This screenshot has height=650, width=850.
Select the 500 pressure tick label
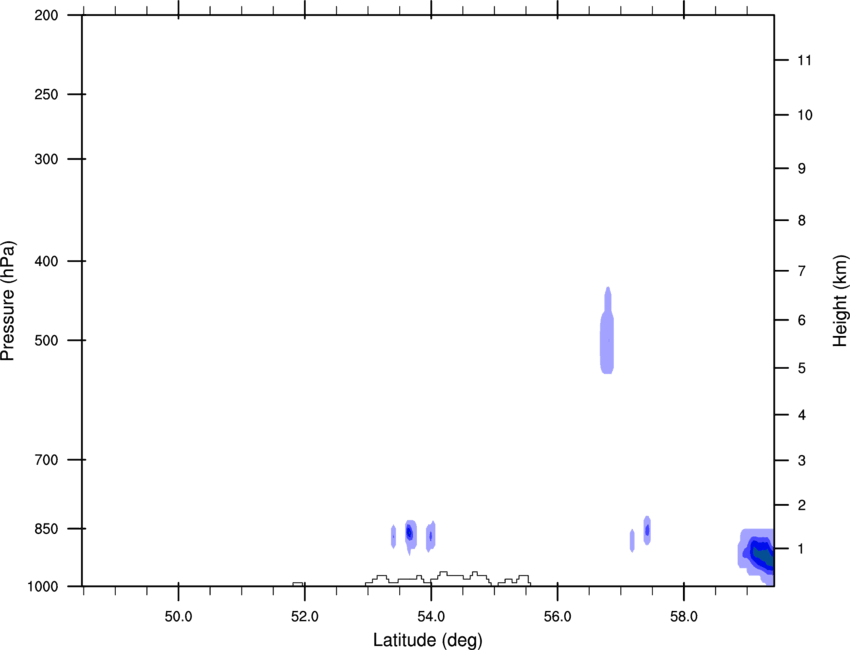pyautogui.click(x=47, y=340)
